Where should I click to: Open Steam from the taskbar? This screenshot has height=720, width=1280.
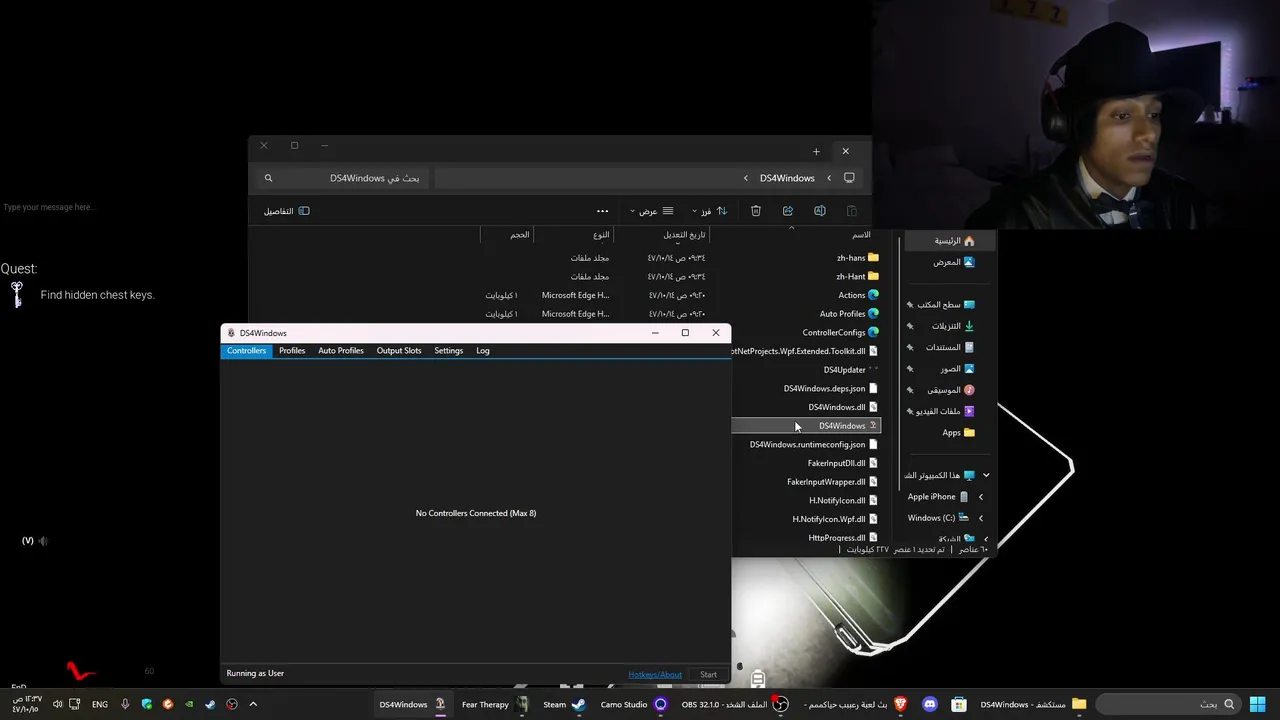(x=564, y=704)
